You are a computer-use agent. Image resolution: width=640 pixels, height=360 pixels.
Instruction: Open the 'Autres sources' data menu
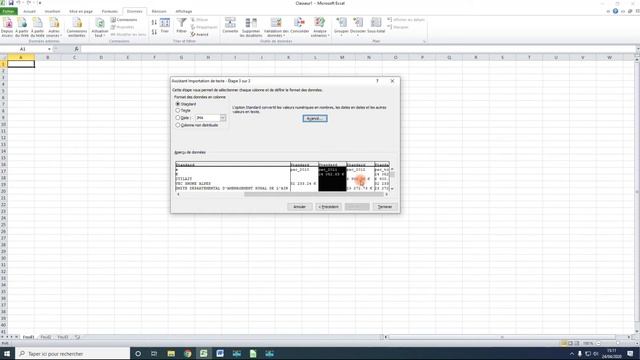coord(54,27)
